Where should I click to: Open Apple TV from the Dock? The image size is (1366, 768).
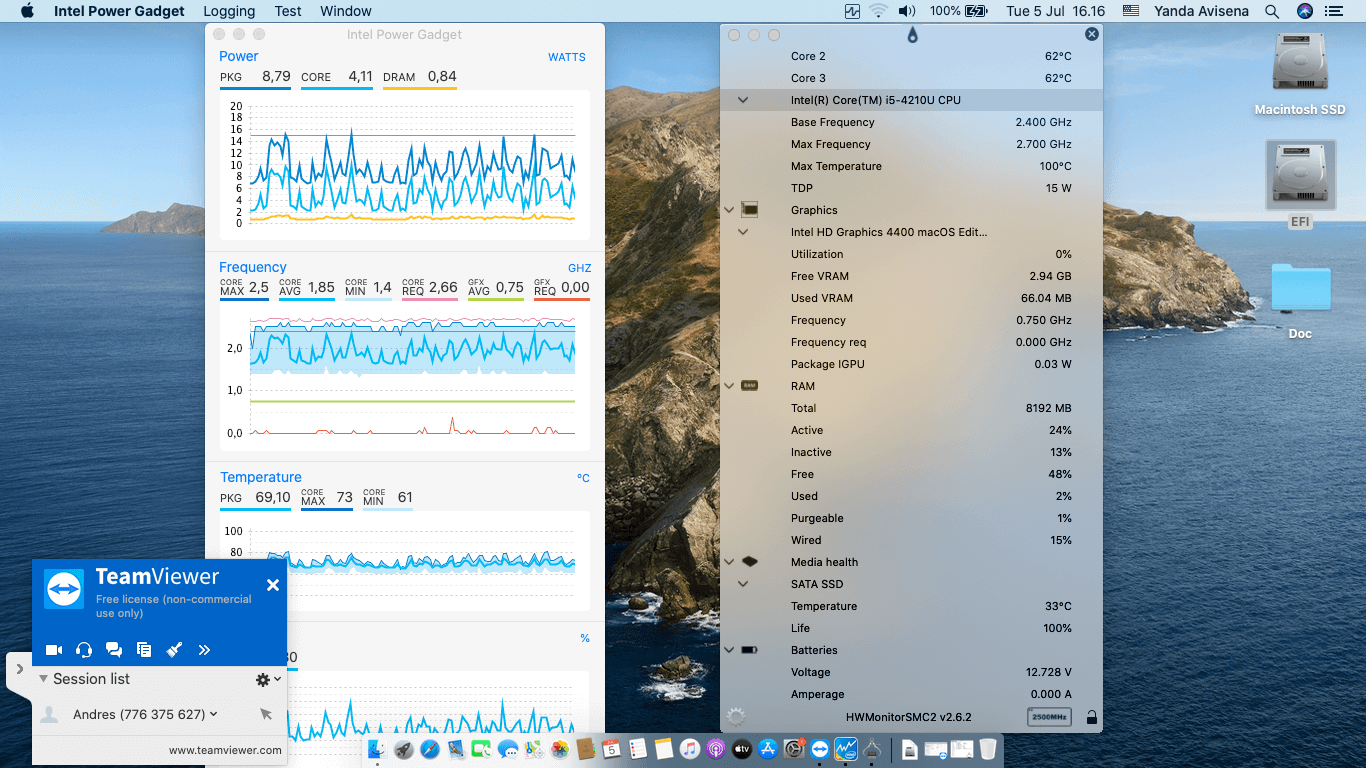pos(742,748)
